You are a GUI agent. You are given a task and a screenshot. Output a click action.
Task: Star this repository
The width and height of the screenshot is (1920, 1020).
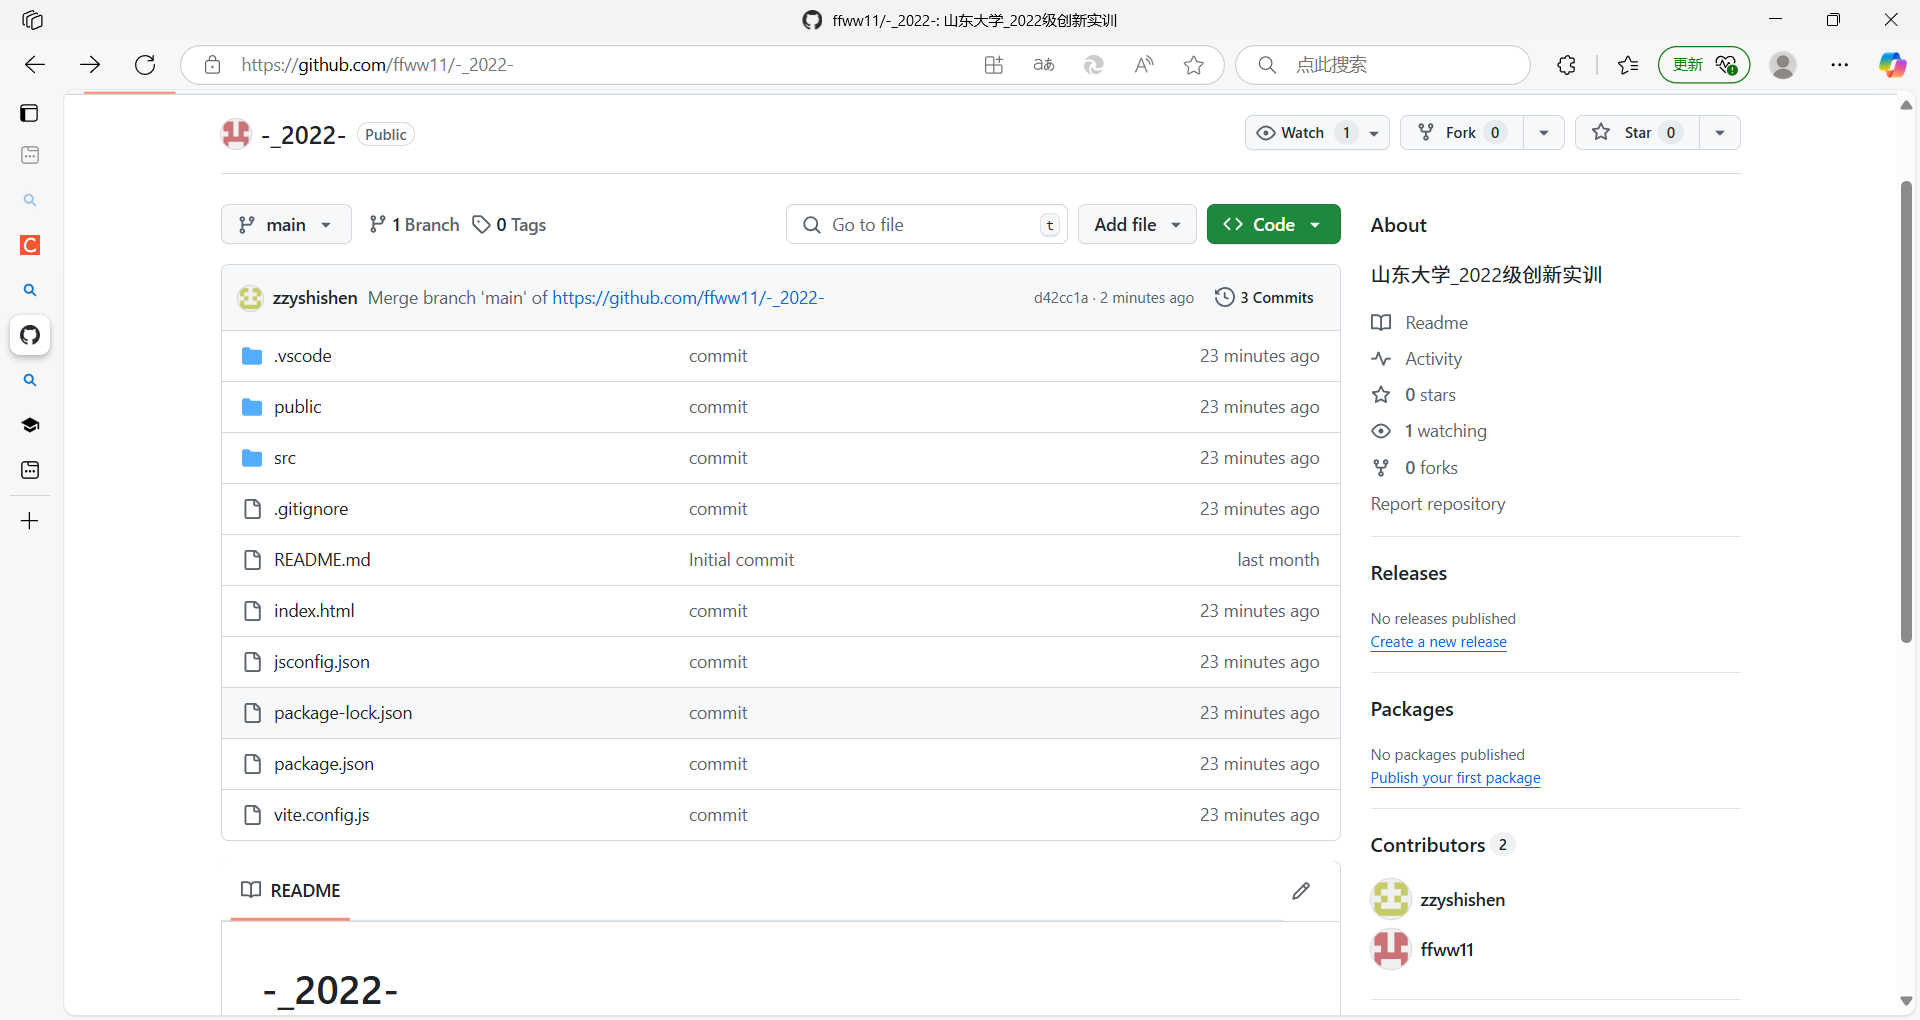click(x=1637, y=132)
